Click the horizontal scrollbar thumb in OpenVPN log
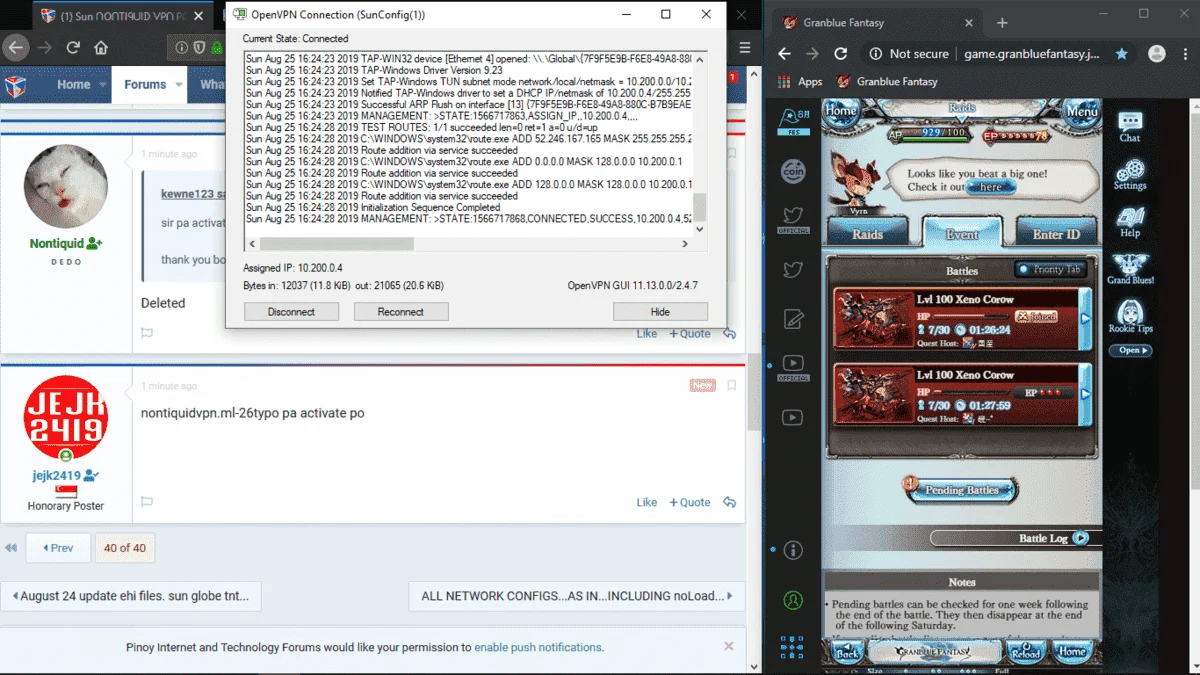 (337, 244)
